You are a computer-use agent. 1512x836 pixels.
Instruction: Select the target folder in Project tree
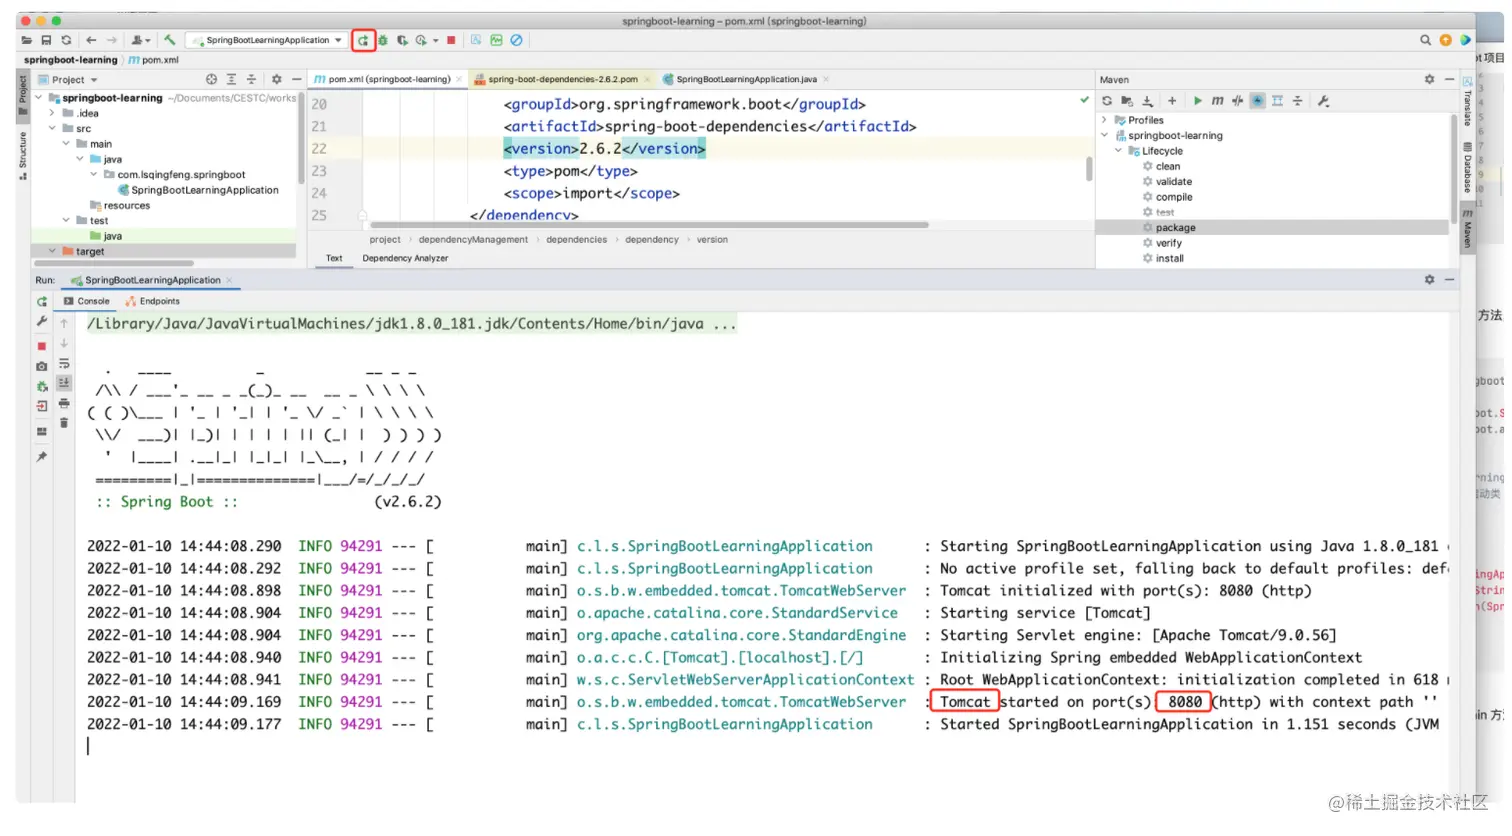coord(165,251)
